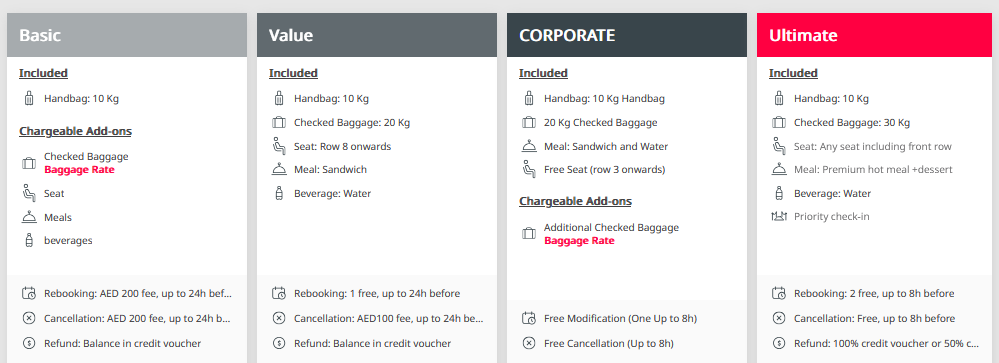Click refund dollar icon in Ultimate fare
Image resolution: width=999 pixels, height=363 pixels.
779,343
